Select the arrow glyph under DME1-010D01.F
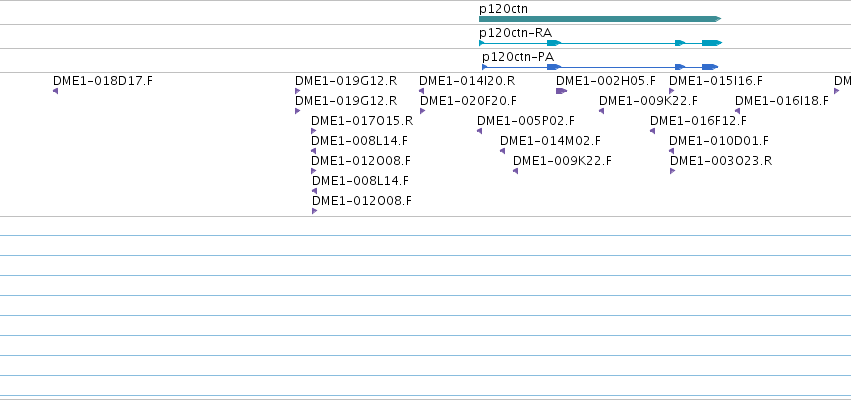Screen dimensions: 851x400 point(671,151)
